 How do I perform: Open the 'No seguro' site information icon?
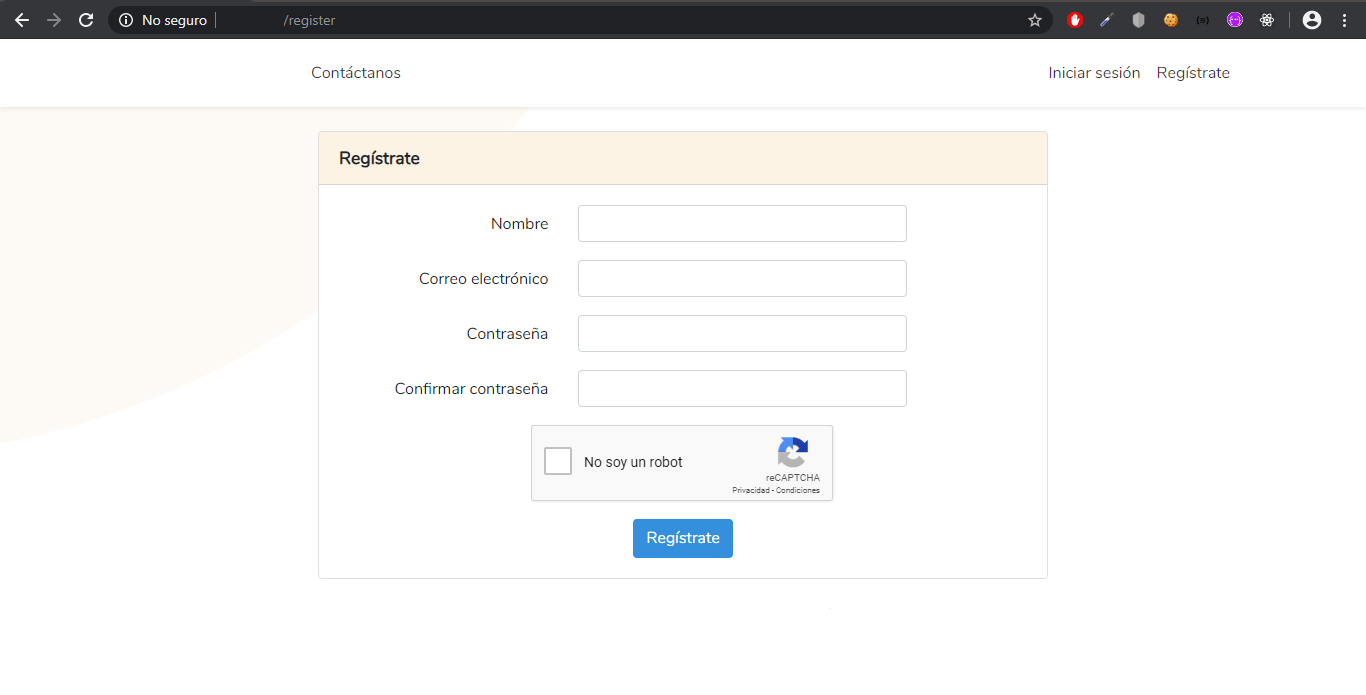(126, 20)
